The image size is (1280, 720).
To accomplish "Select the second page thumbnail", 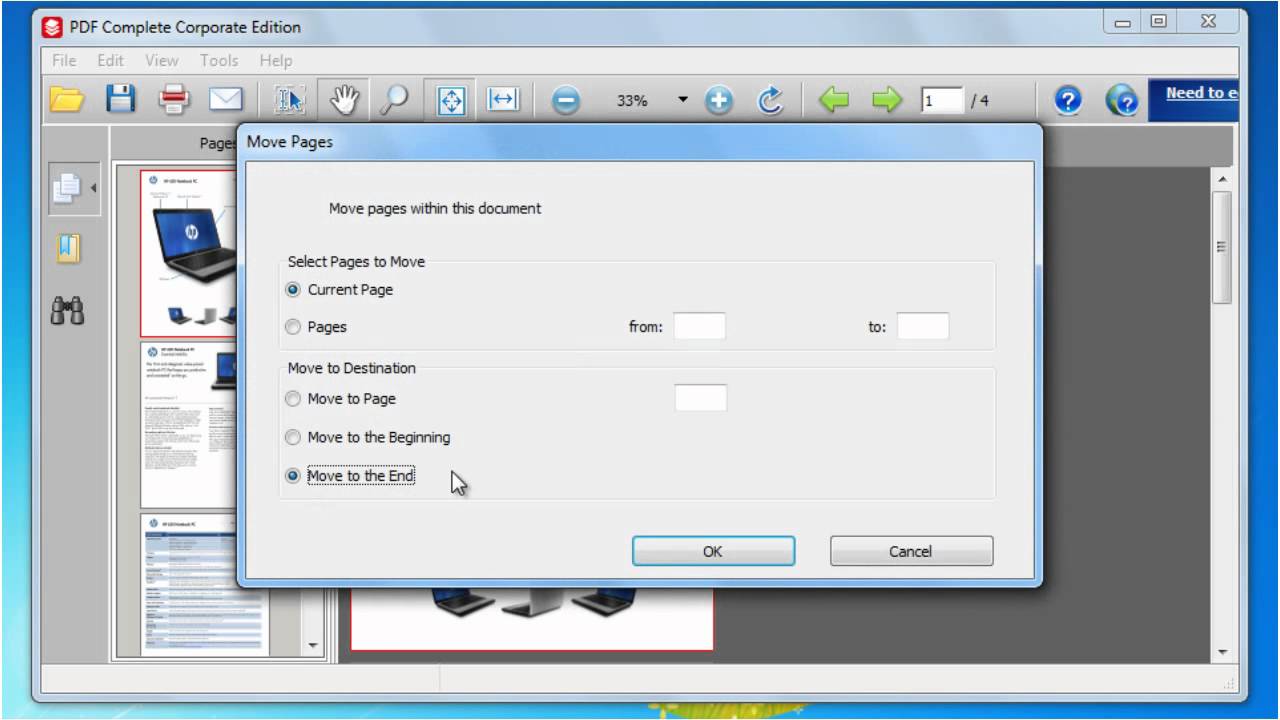I will tap(190, 425).
